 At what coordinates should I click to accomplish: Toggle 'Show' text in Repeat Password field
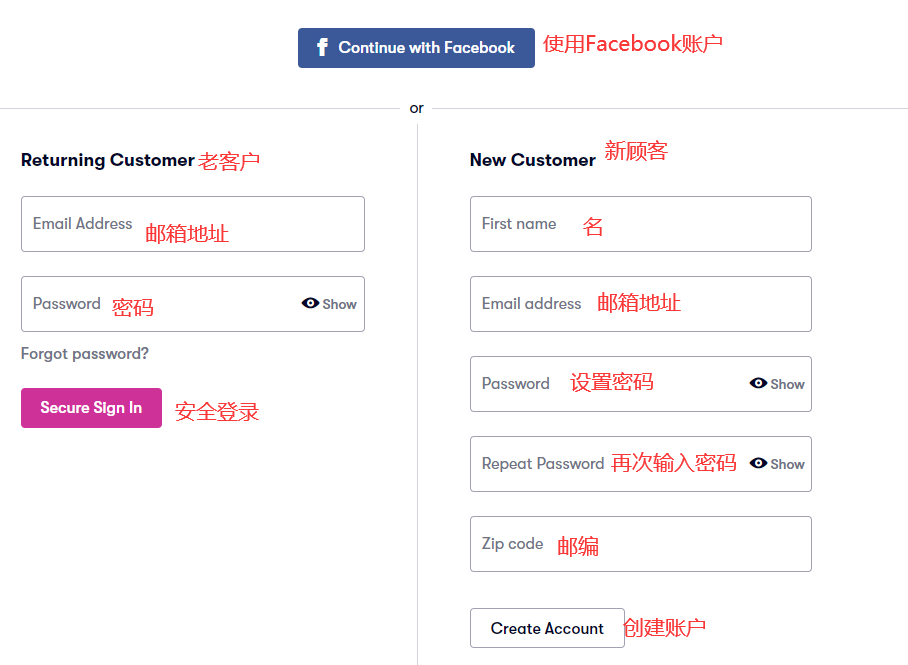pyautogui.click(x=788, y=464)
